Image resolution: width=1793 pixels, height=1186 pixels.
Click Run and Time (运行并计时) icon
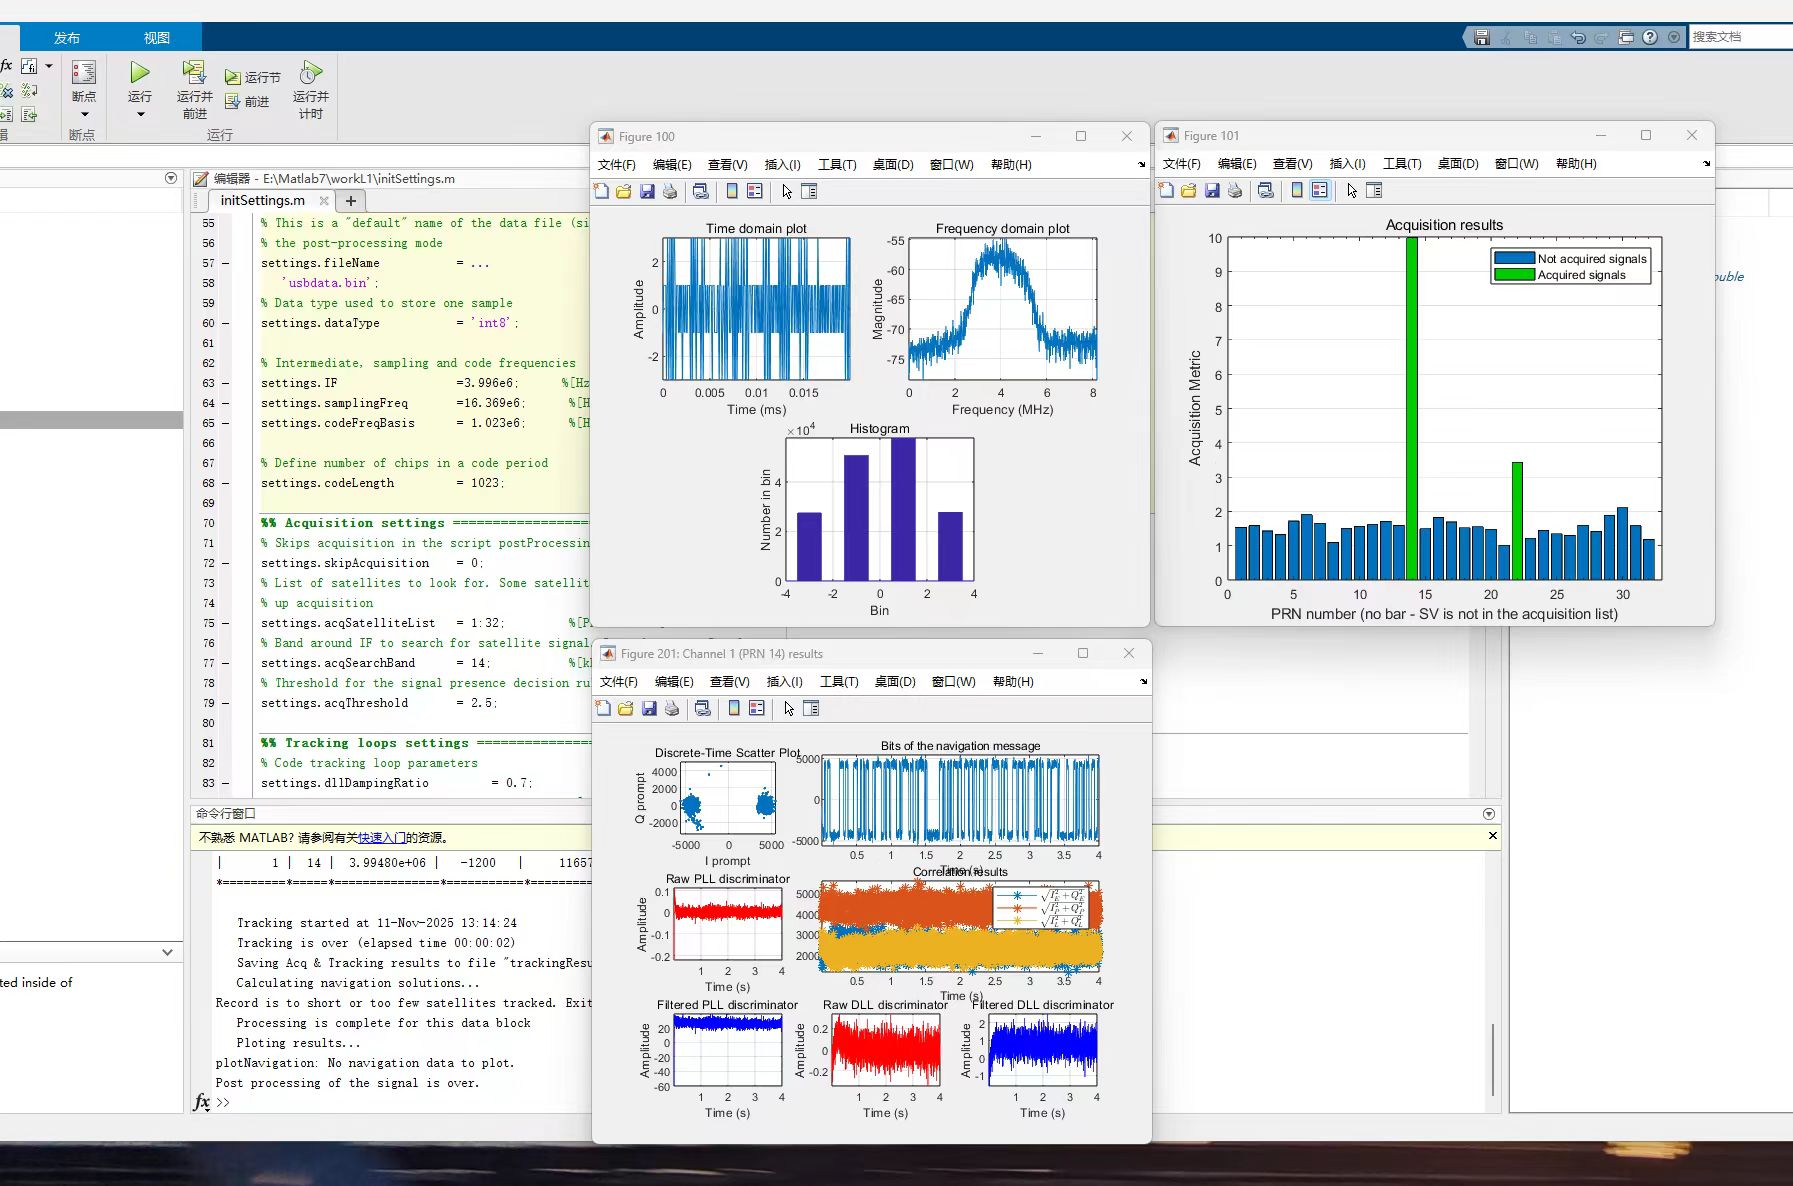click(x=311, y=73)
